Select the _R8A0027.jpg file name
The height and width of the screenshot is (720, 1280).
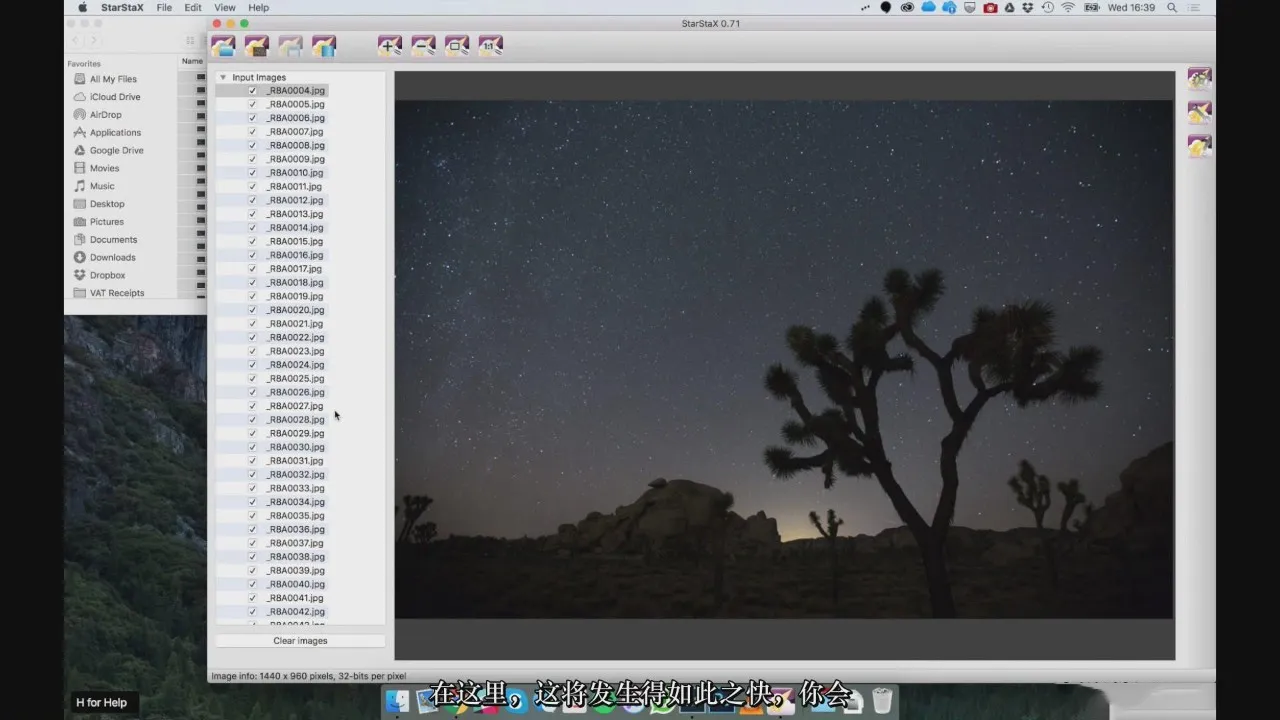click(x=295, y=406)
